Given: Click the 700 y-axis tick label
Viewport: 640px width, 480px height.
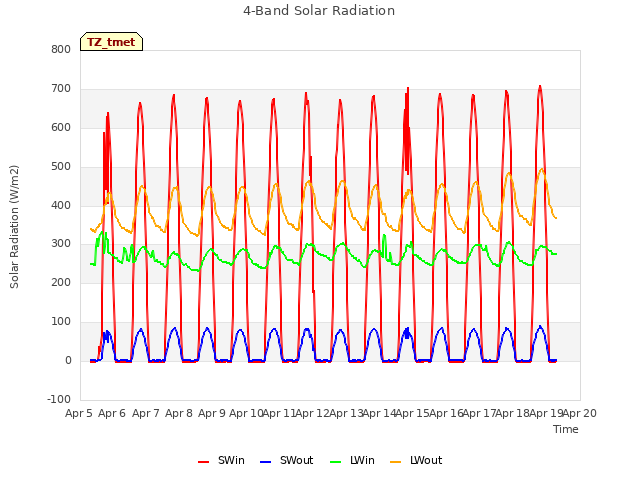Looking at the screenshot, I should (x=61, y=89).
